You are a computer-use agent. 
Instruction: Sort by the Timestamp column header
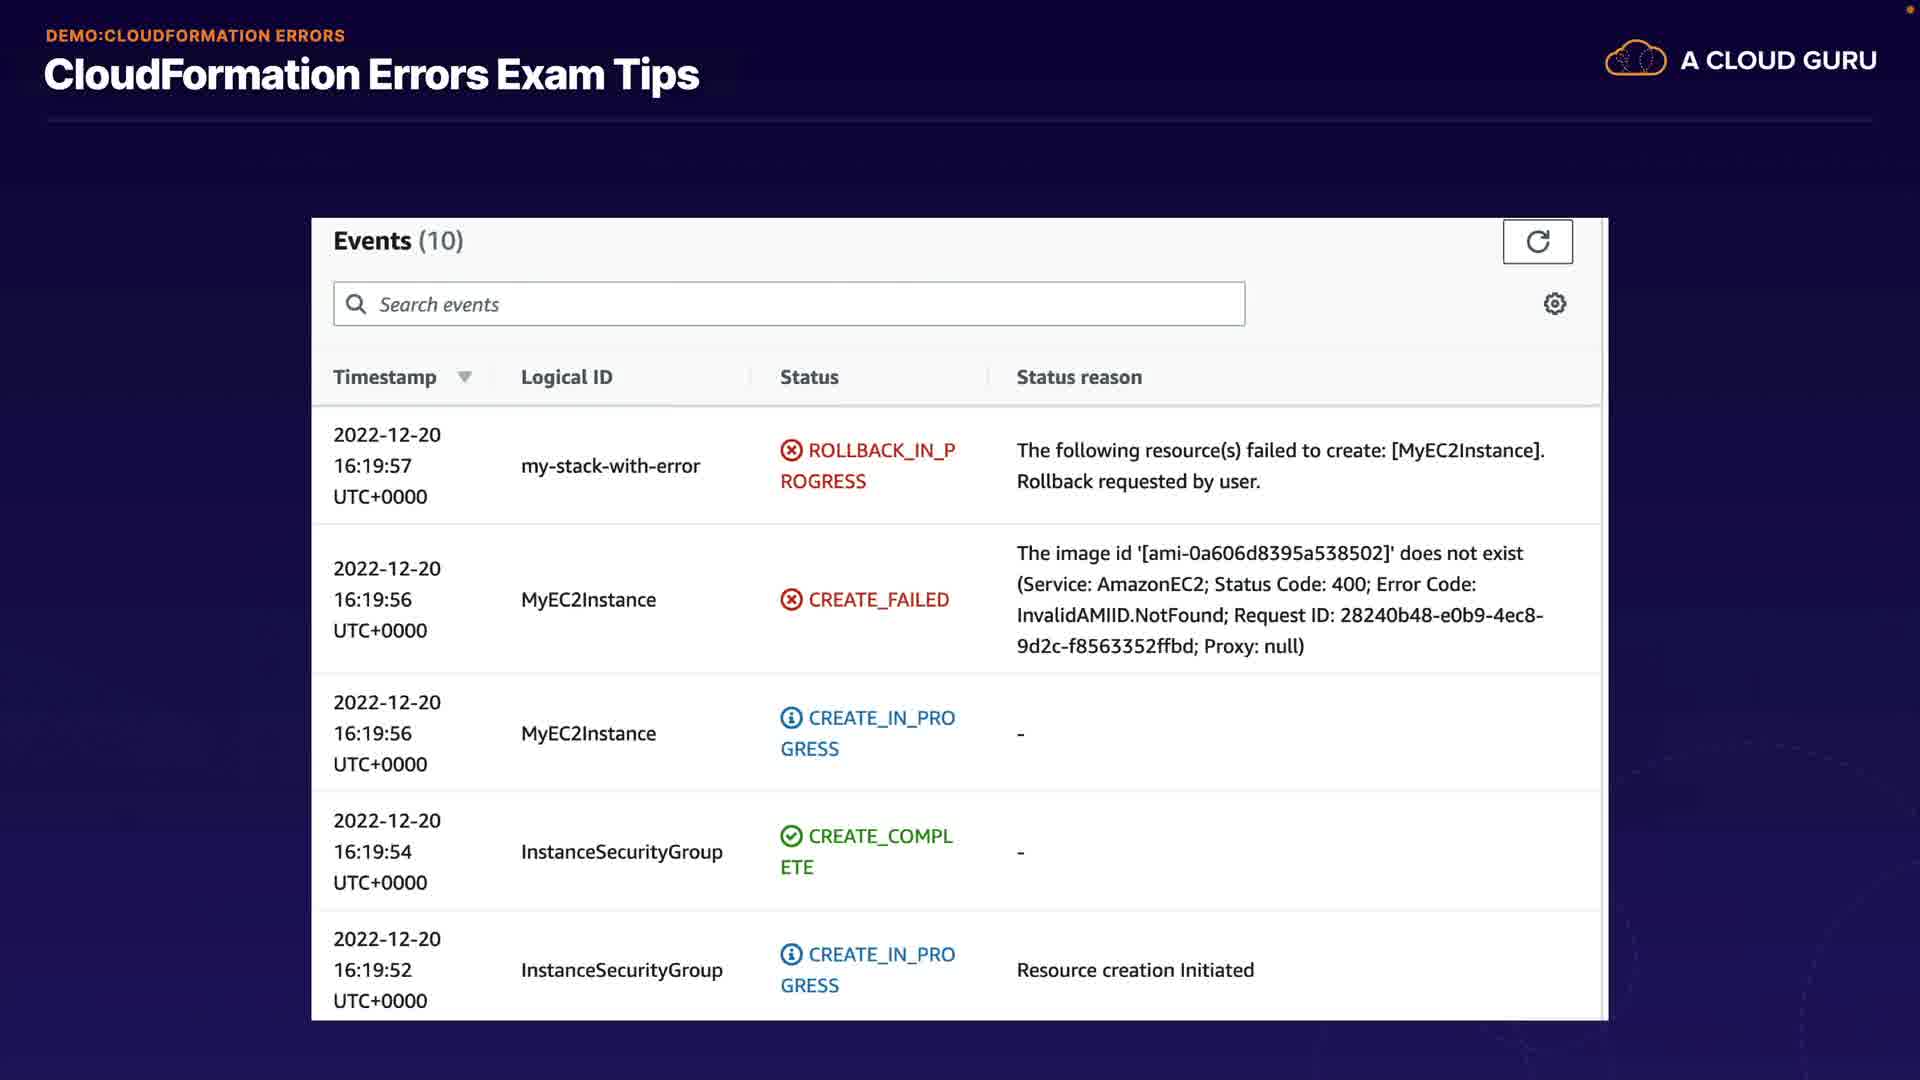(x=385, y=377)
